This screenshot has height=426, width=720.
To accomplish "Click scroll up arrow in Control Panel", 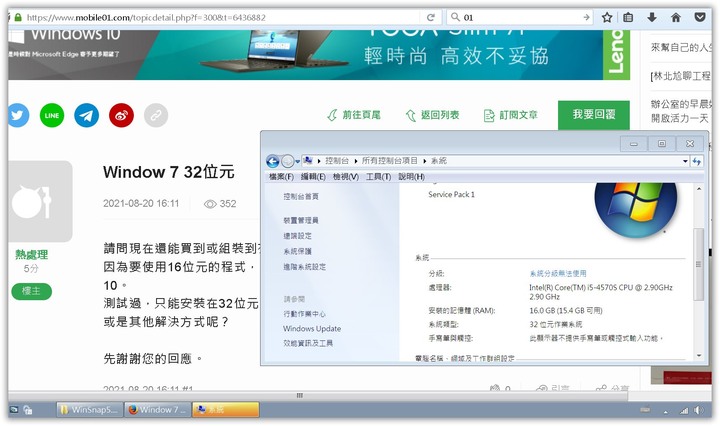I will click(698, 189).
